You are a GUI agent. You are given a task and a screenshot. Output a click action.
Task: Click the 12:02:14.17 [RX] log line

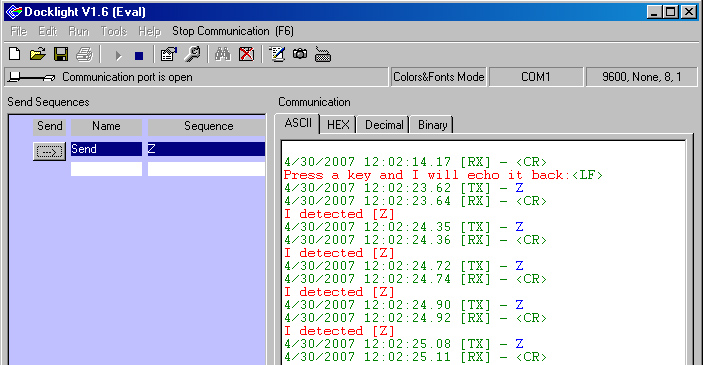[415, 162]
